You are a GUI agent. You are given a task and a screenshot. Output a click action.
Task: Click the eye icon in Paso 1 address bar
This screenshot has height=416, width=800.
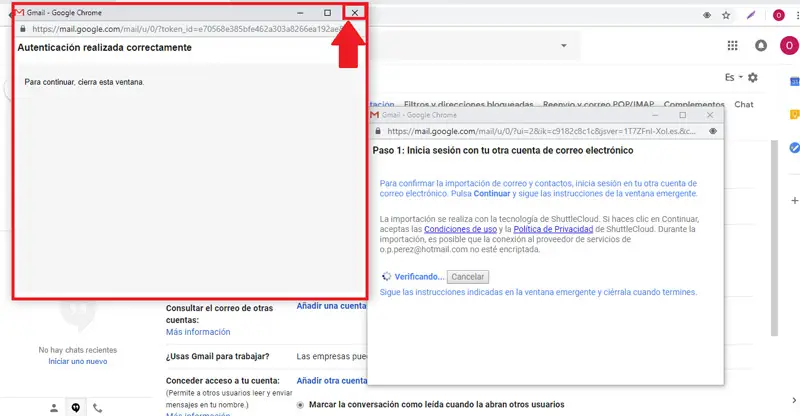(713, 131)
